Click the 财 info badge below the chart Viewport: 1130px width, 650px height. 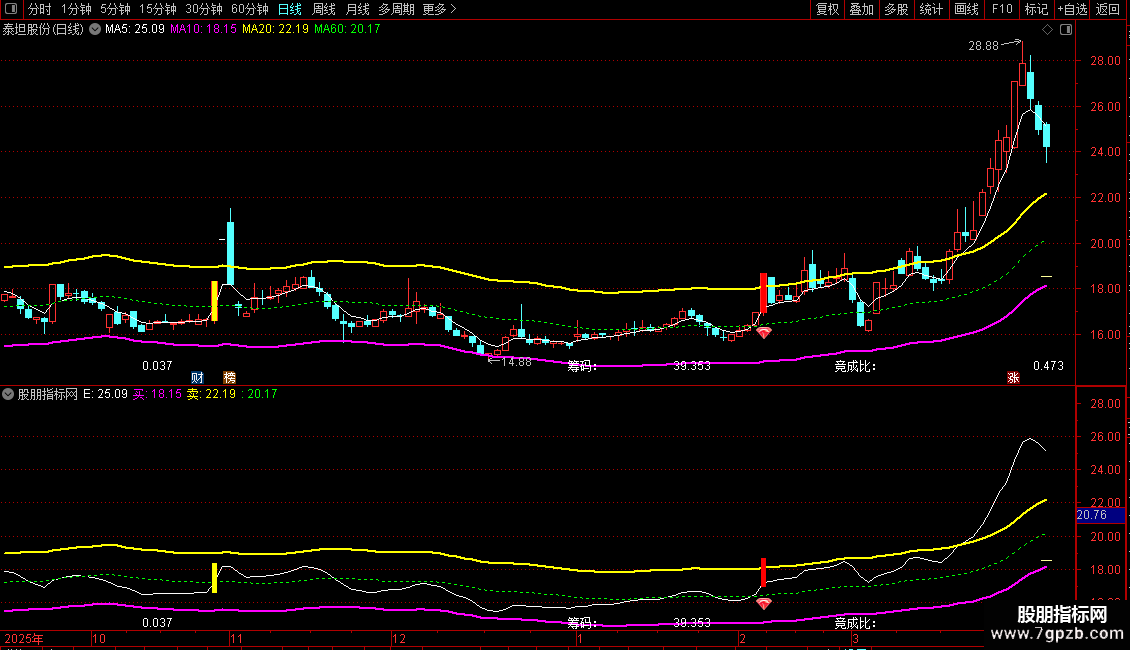pos(197,377)
